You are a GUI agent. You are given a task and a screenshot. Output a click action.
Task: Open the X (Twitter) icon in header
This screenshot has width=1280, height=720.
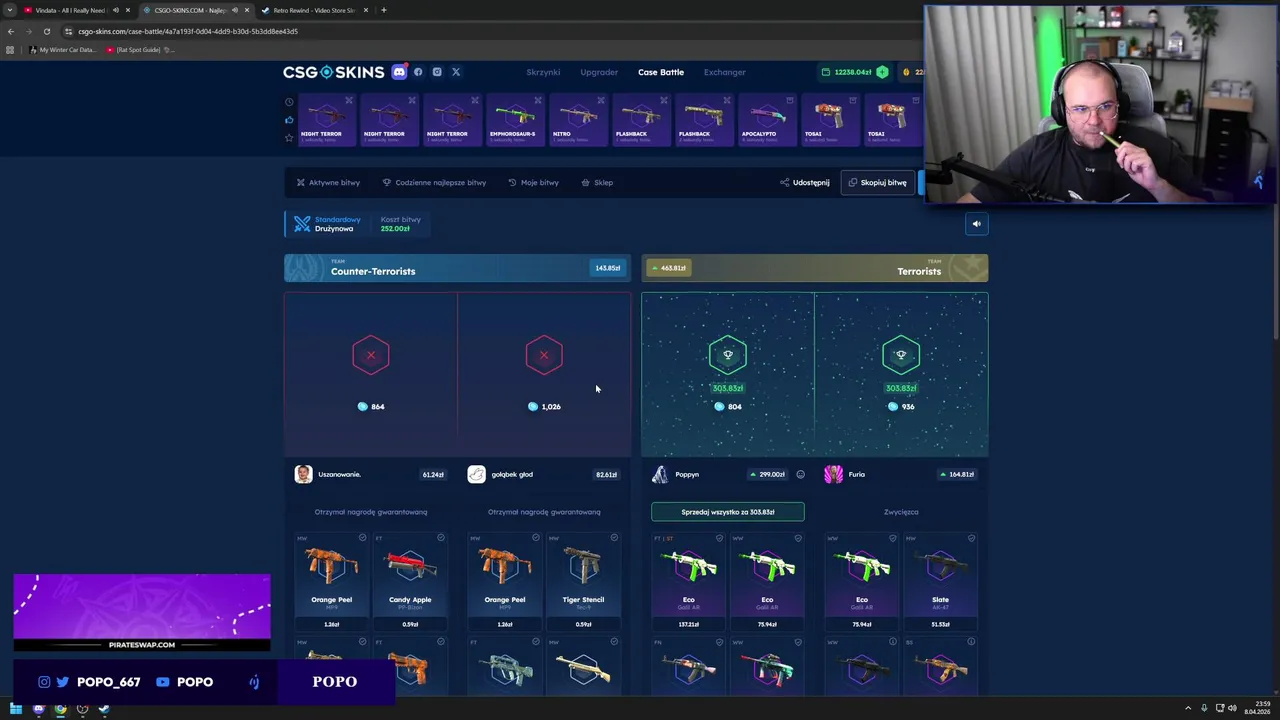point(456,72)
